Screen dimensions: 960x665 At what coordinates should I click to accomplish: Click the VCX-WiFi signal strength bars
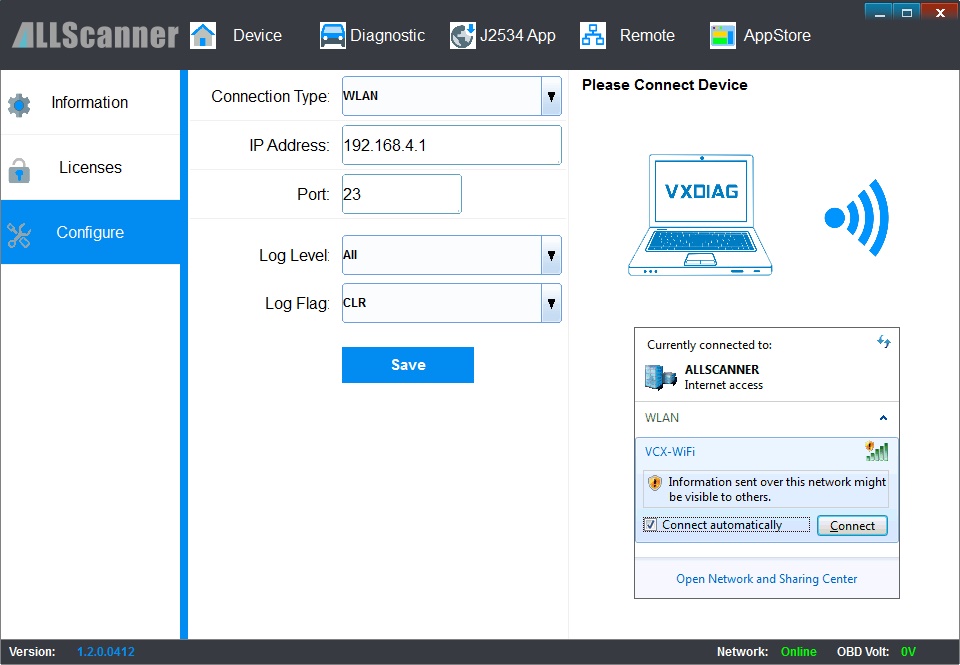tap(877, 451)
